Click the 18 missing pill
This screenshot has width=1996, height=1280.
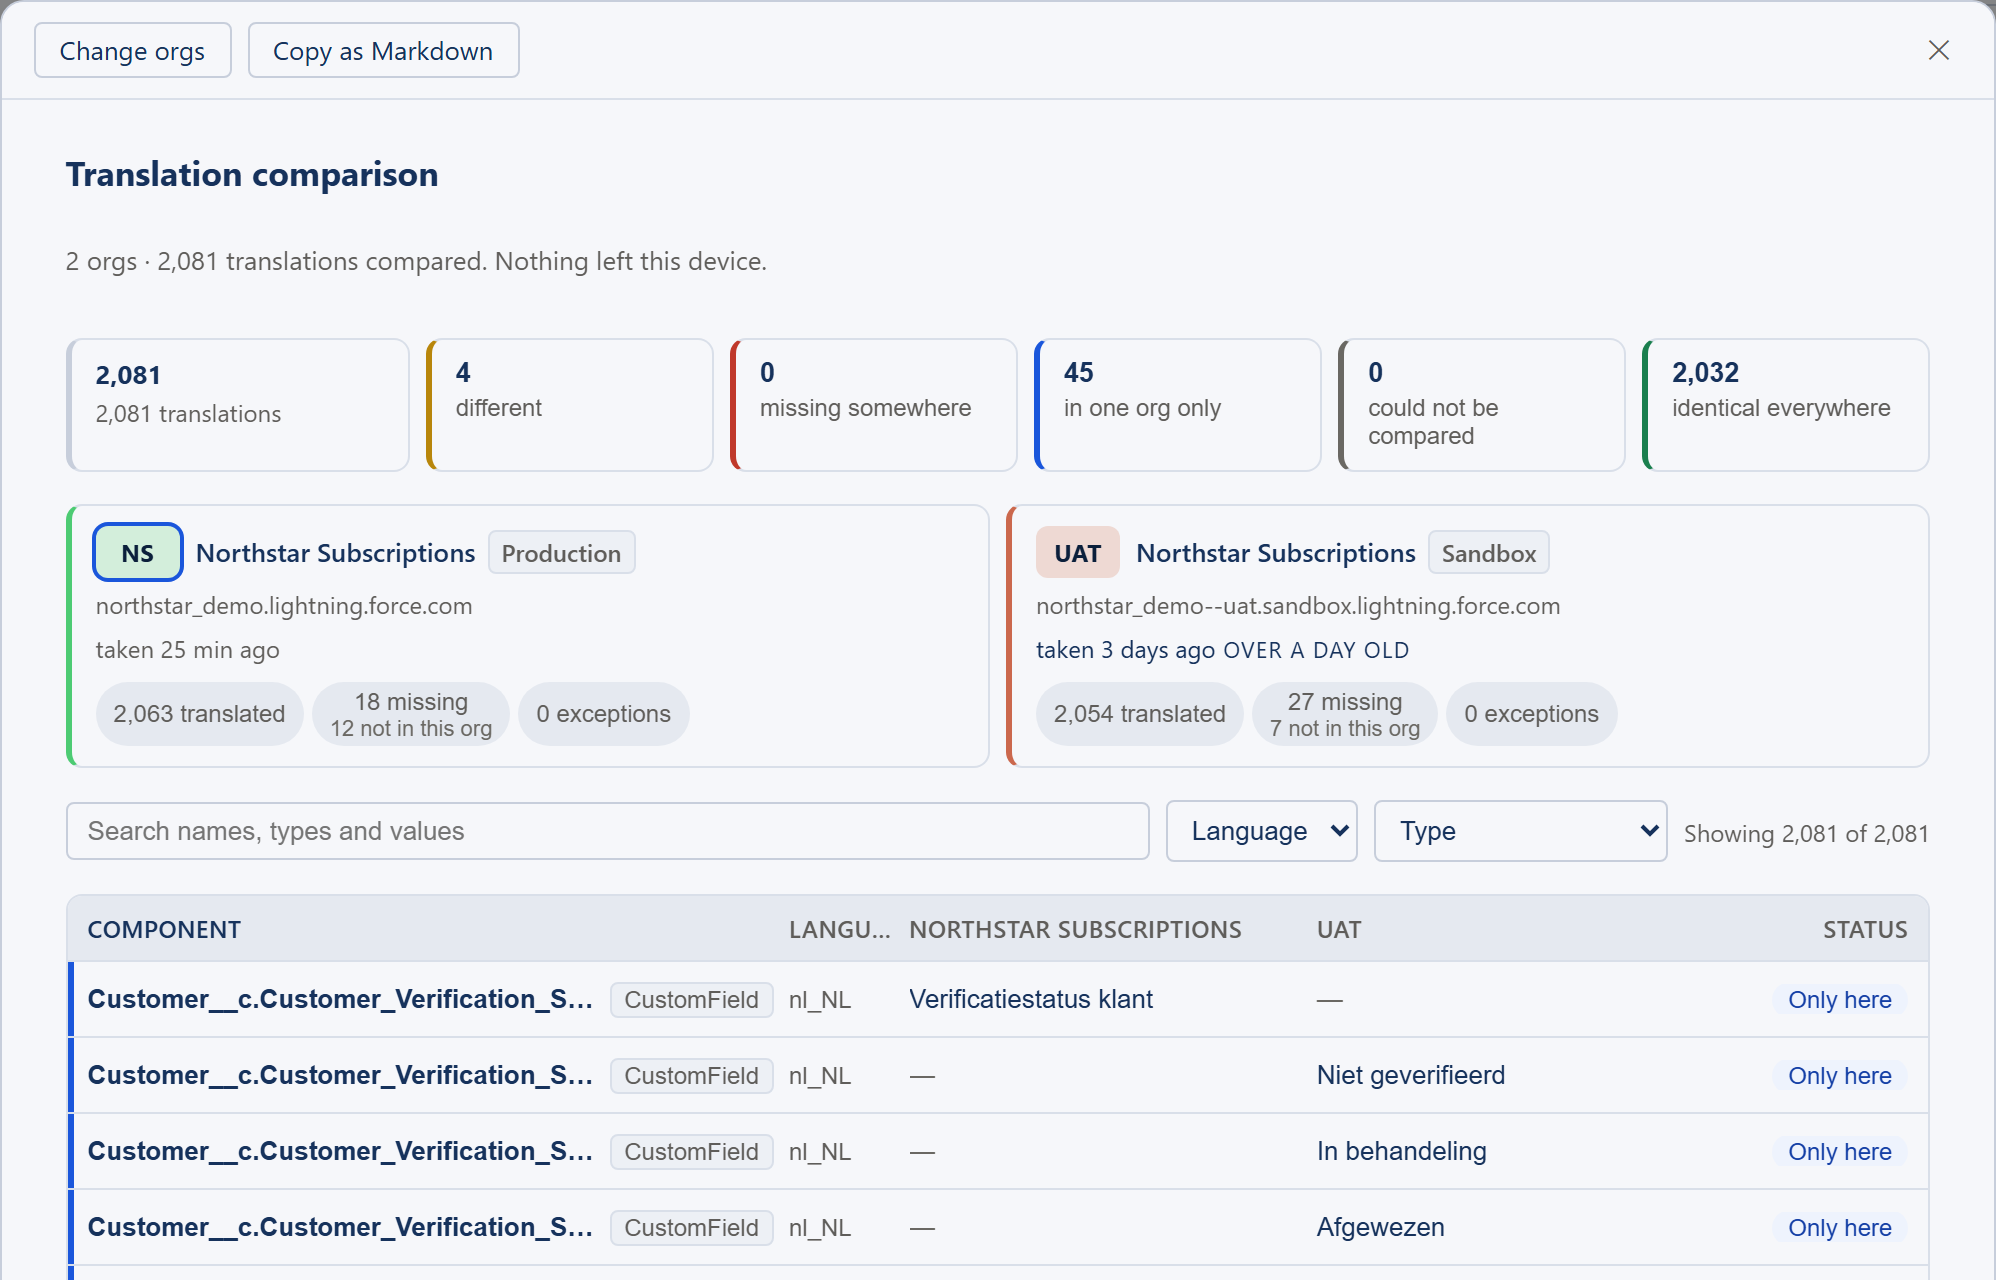pos(411,714)
